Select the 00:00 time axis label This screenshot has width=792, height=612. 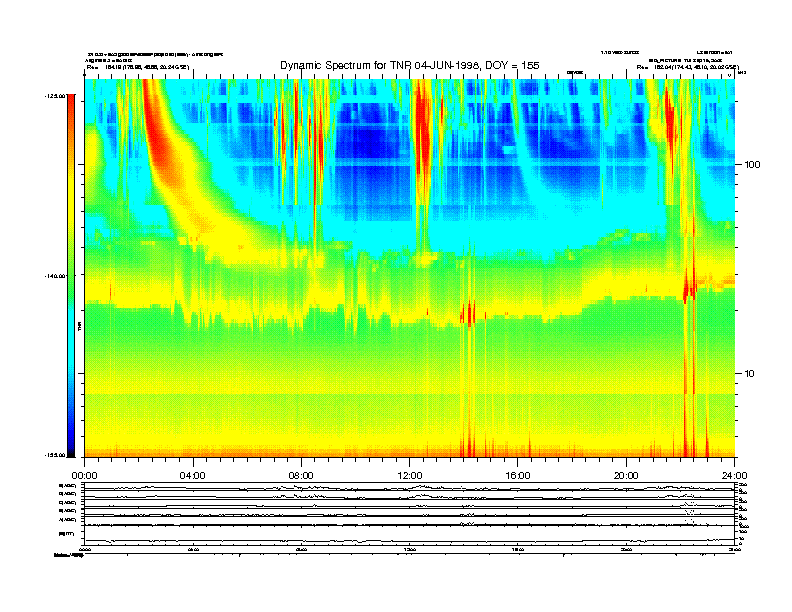[x=84, y=476]
